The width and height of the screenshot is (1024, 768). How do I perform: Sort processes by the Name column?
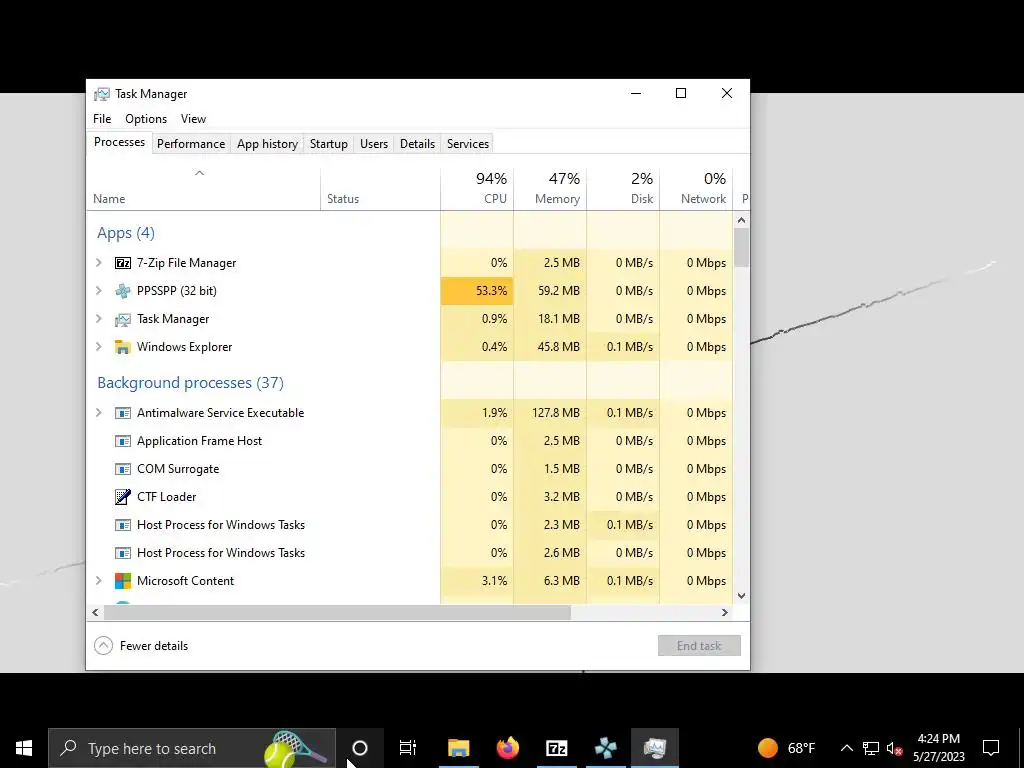pos(202,189)
